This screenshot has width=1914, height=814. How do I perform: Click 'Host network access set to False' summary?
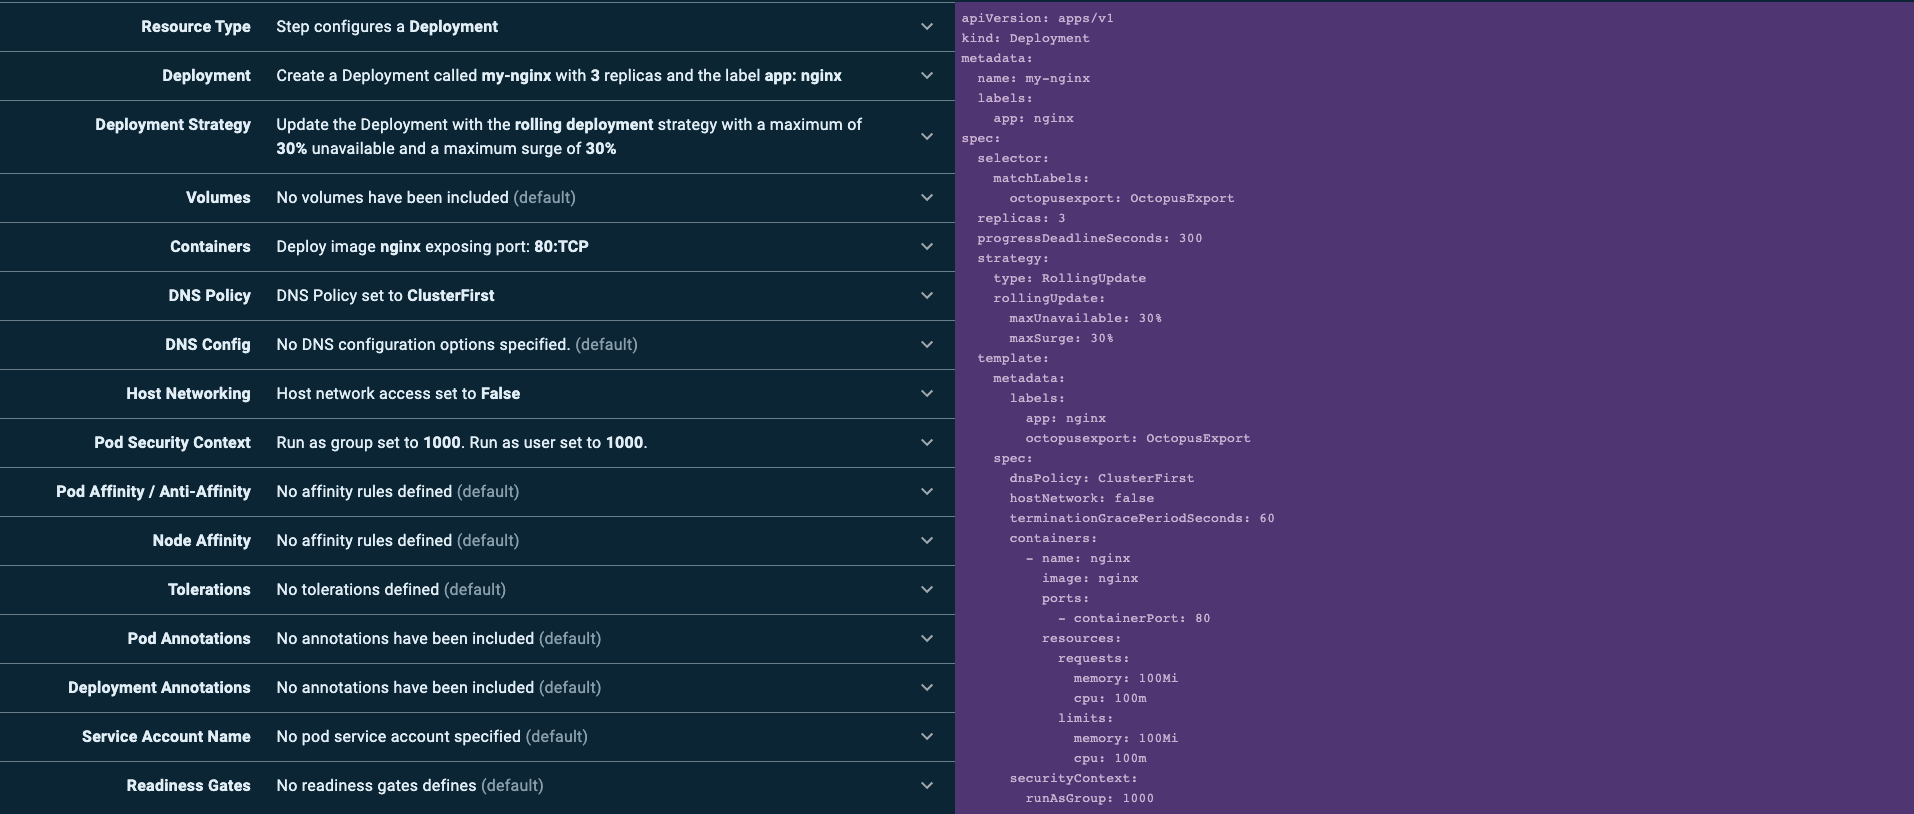[398, 394]
